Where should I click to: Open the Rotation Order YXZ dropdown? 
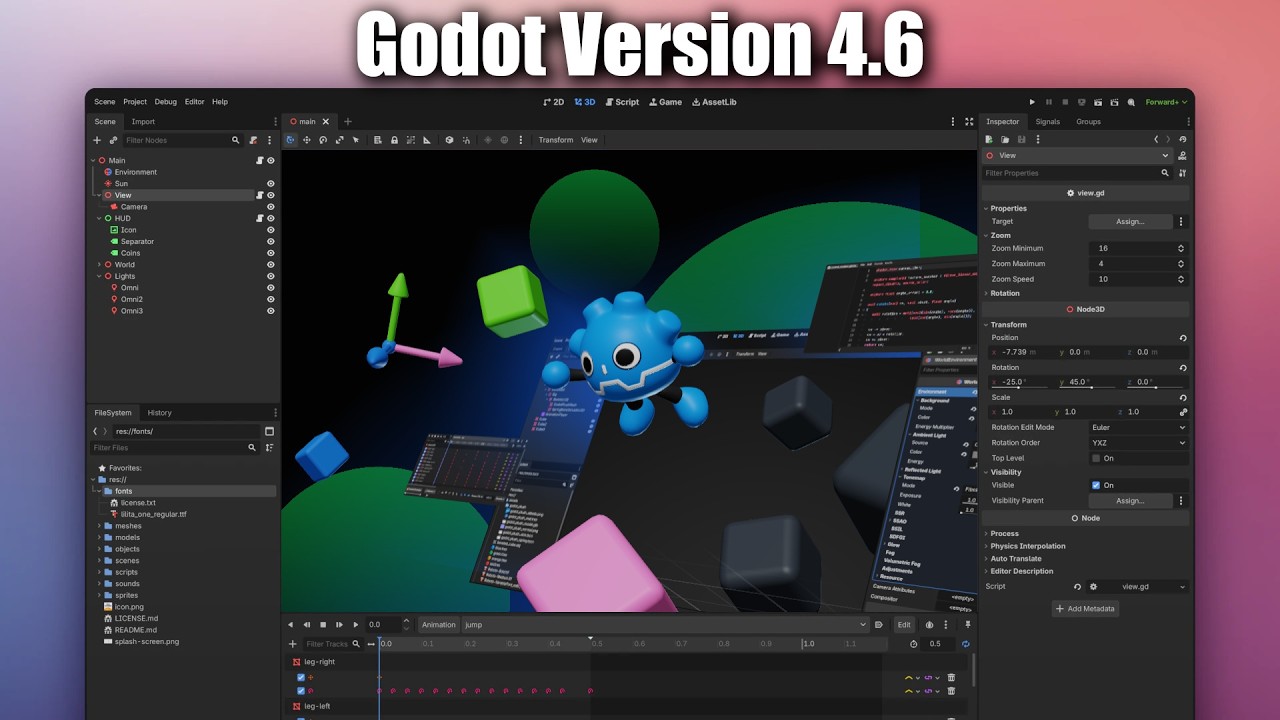point(1138,443)
